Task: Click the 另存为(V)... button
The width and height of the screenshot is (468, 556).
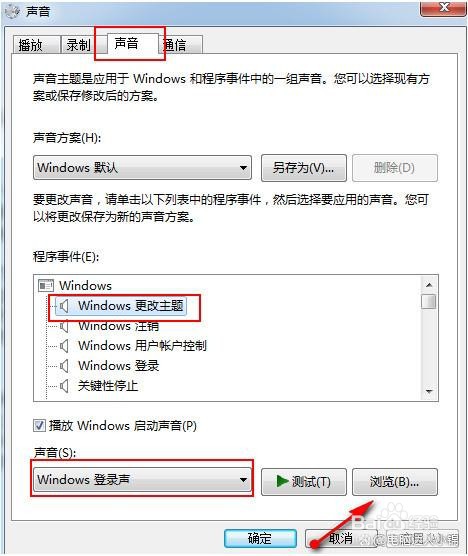Action: click(304, 168)
